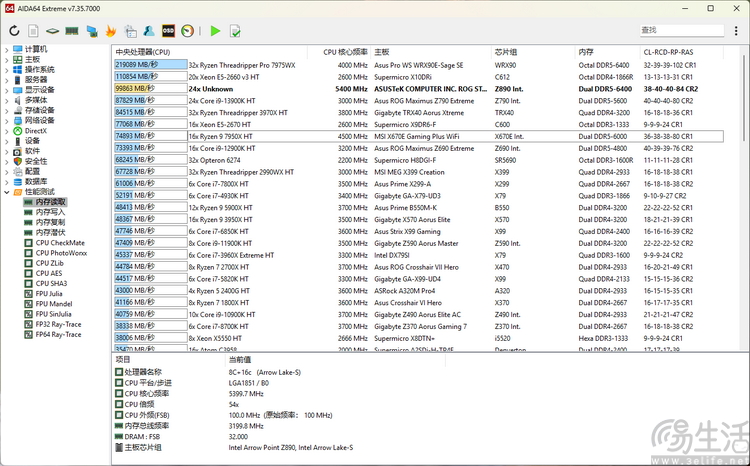750x466 pixels.
Task: Expand the 主板 tree node
Action: (7, 59)
